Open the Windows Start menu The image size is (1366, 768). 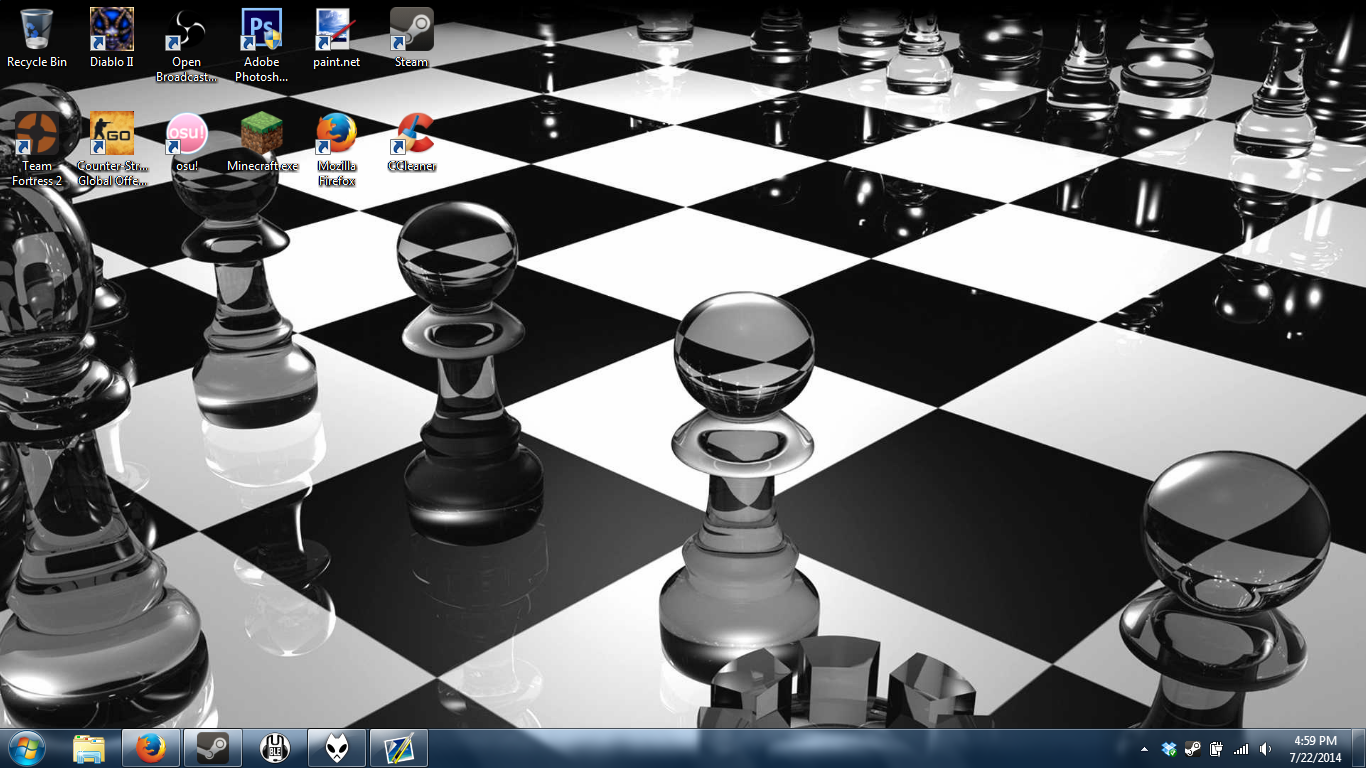click(x=27, y=748)
